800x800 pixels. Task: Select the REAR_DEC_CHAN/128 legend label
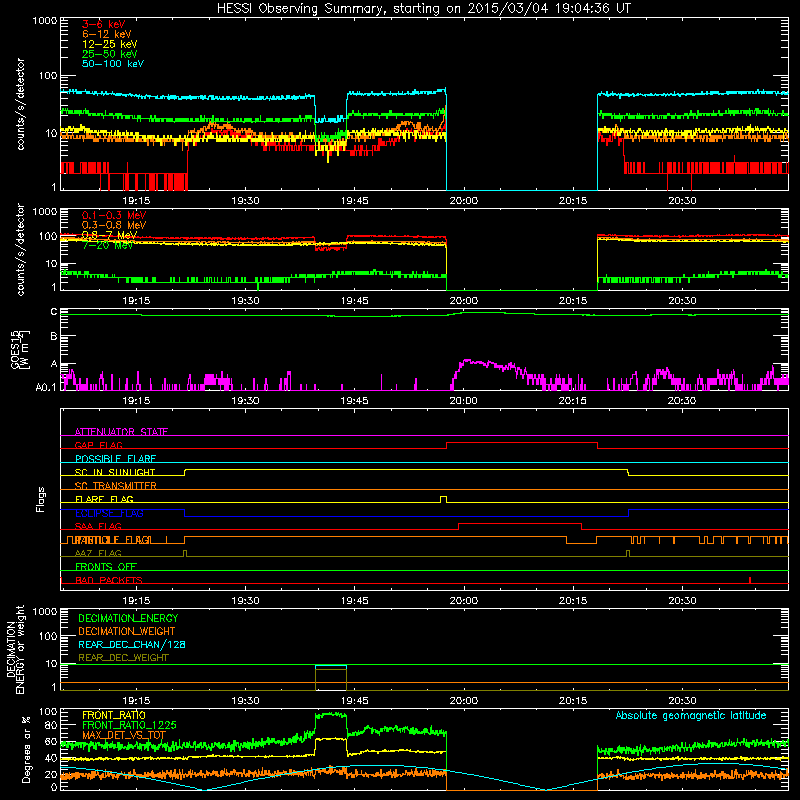tap(132, 644)
